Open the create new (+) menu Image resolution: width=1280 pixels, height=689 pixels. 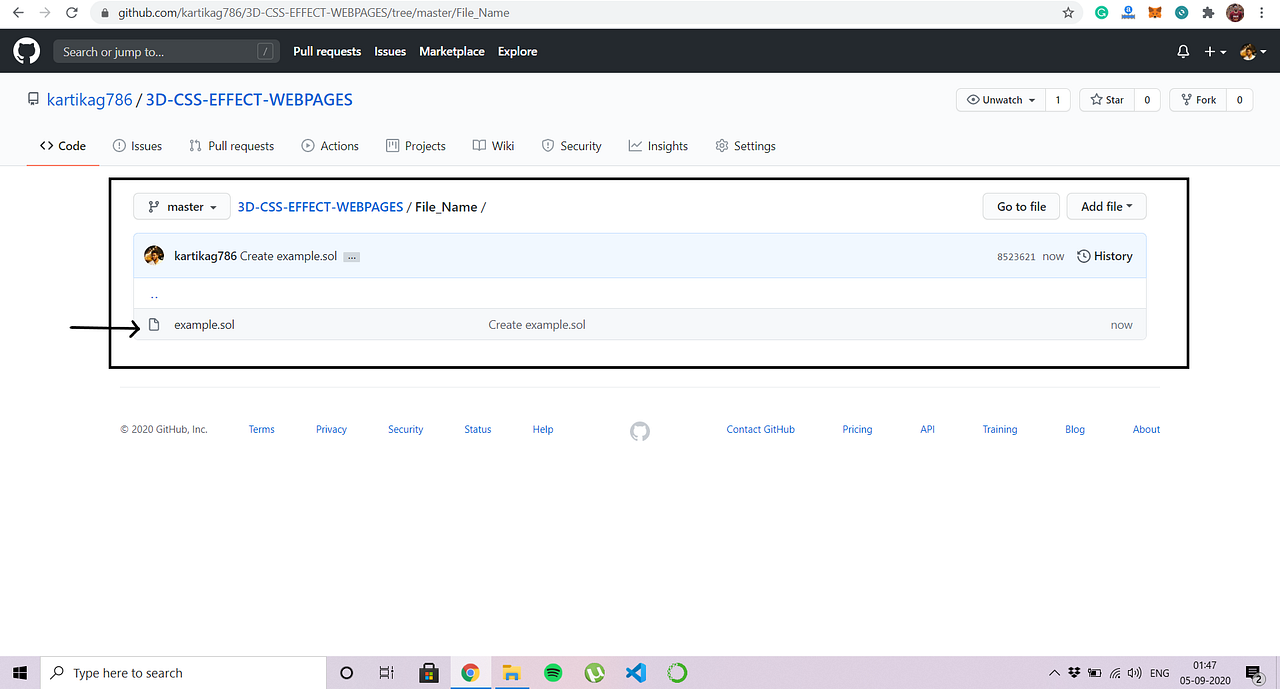(x=1213, y=50)
